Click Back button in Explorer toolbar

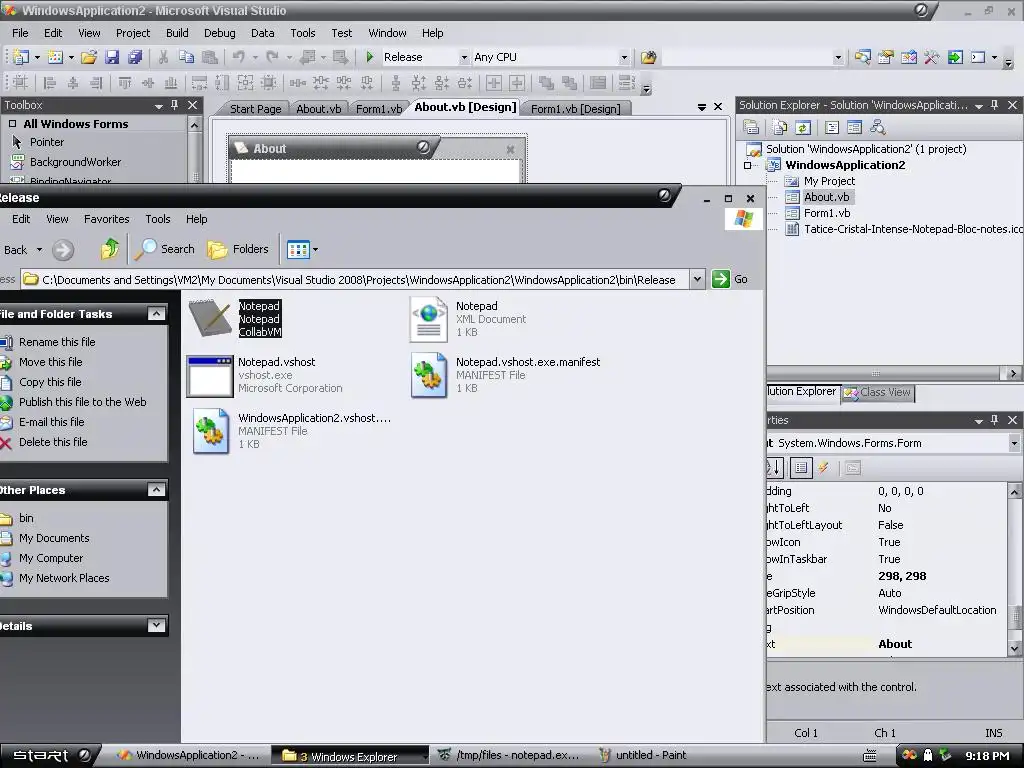tap(22, 249)
